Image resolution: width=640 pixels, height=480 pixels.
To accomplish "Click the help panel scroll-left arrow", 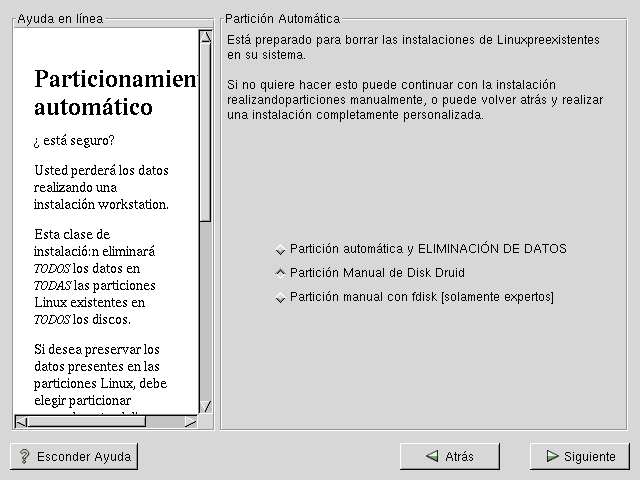I will (x=20, y=421).
